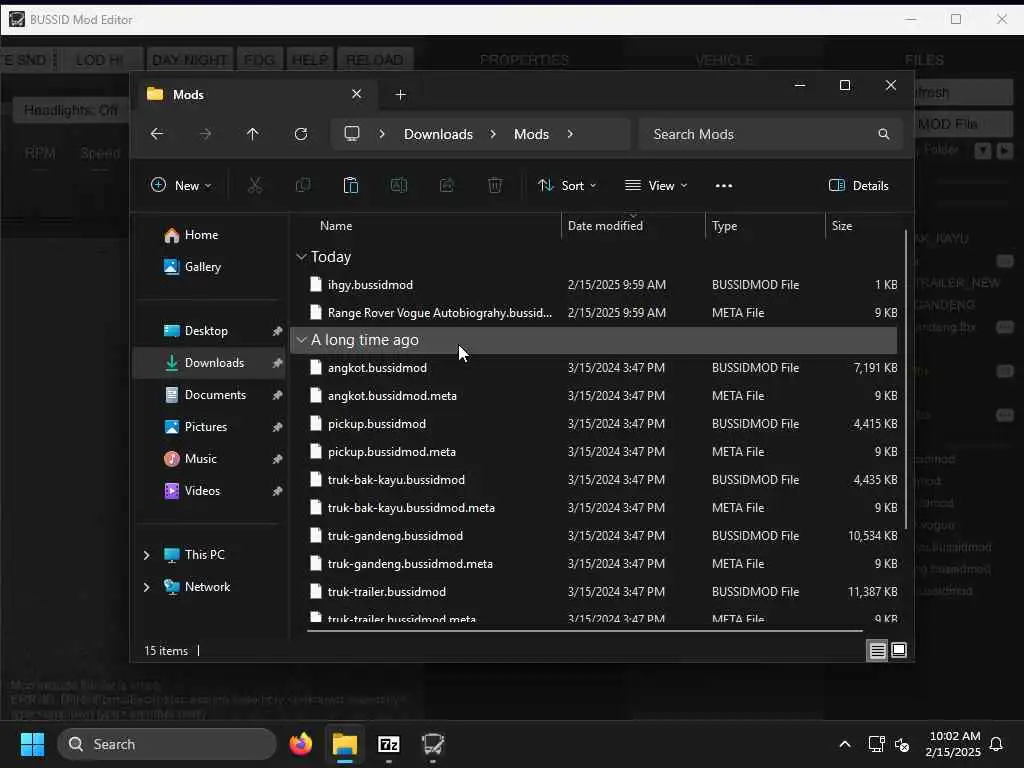Viewport: 1024px width, 768px height.
Task: Click the Rename icon in toolbar
Action: tap(399, 185)
